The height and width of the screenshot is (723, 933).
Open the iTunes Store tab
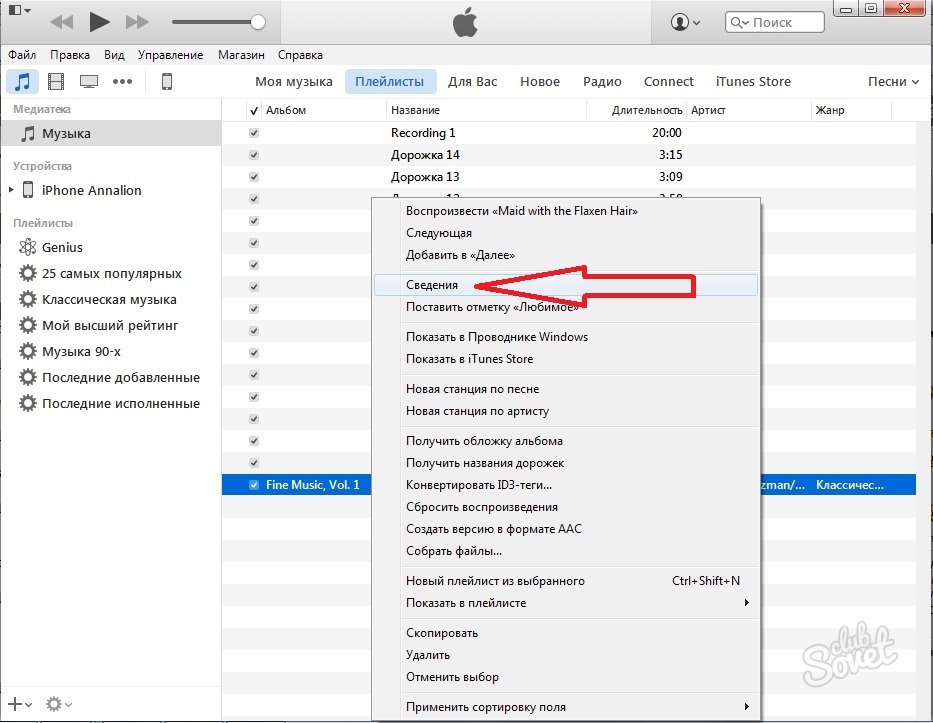tap(753, 82)
